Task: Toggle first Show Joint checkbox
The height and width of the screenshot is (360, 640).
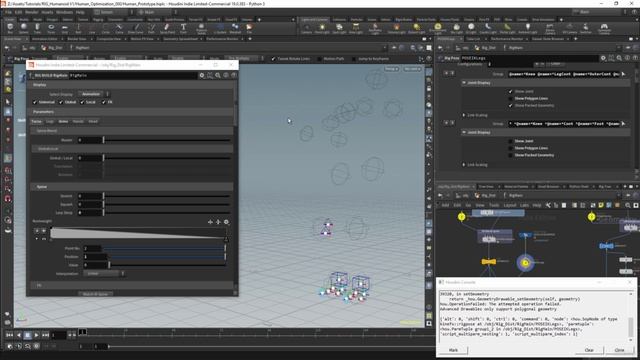Action: pos(510,91)
